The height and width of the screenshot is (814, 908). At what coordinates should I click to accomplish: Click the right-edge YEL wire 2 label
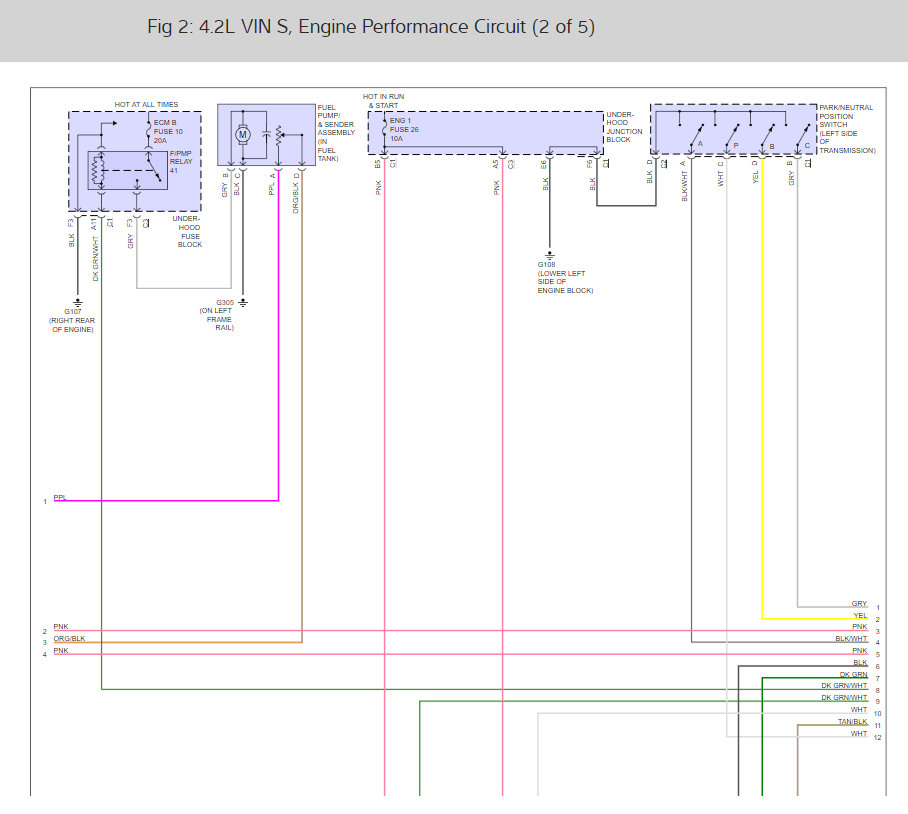click(x=860, y=615)
